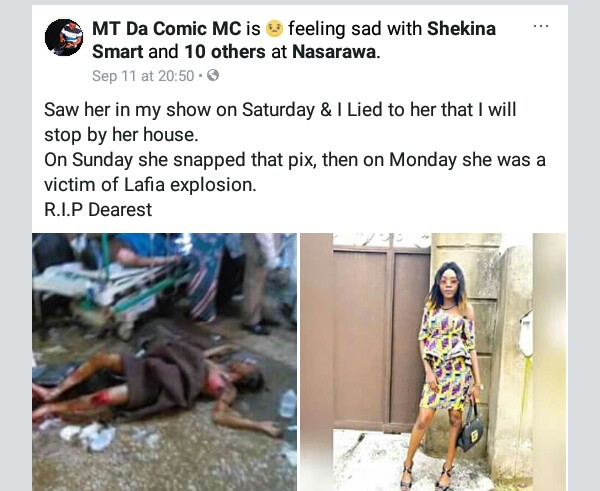
Task: Open Shekina Smart's tagged profile
Action: pos(294,40)
